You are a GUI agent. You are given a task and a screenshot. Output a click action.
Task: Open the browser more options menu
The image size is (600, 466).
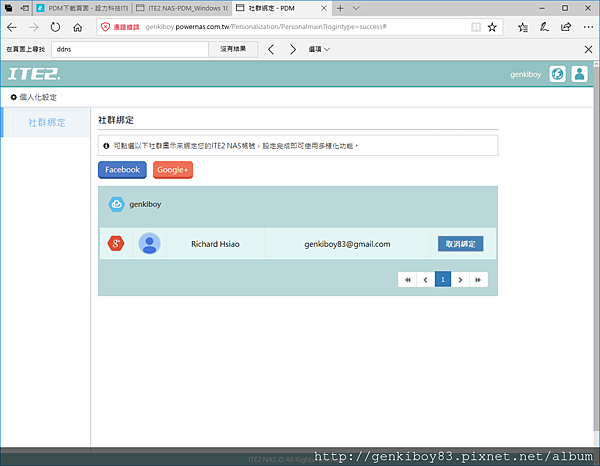click(x=588, y=27)
